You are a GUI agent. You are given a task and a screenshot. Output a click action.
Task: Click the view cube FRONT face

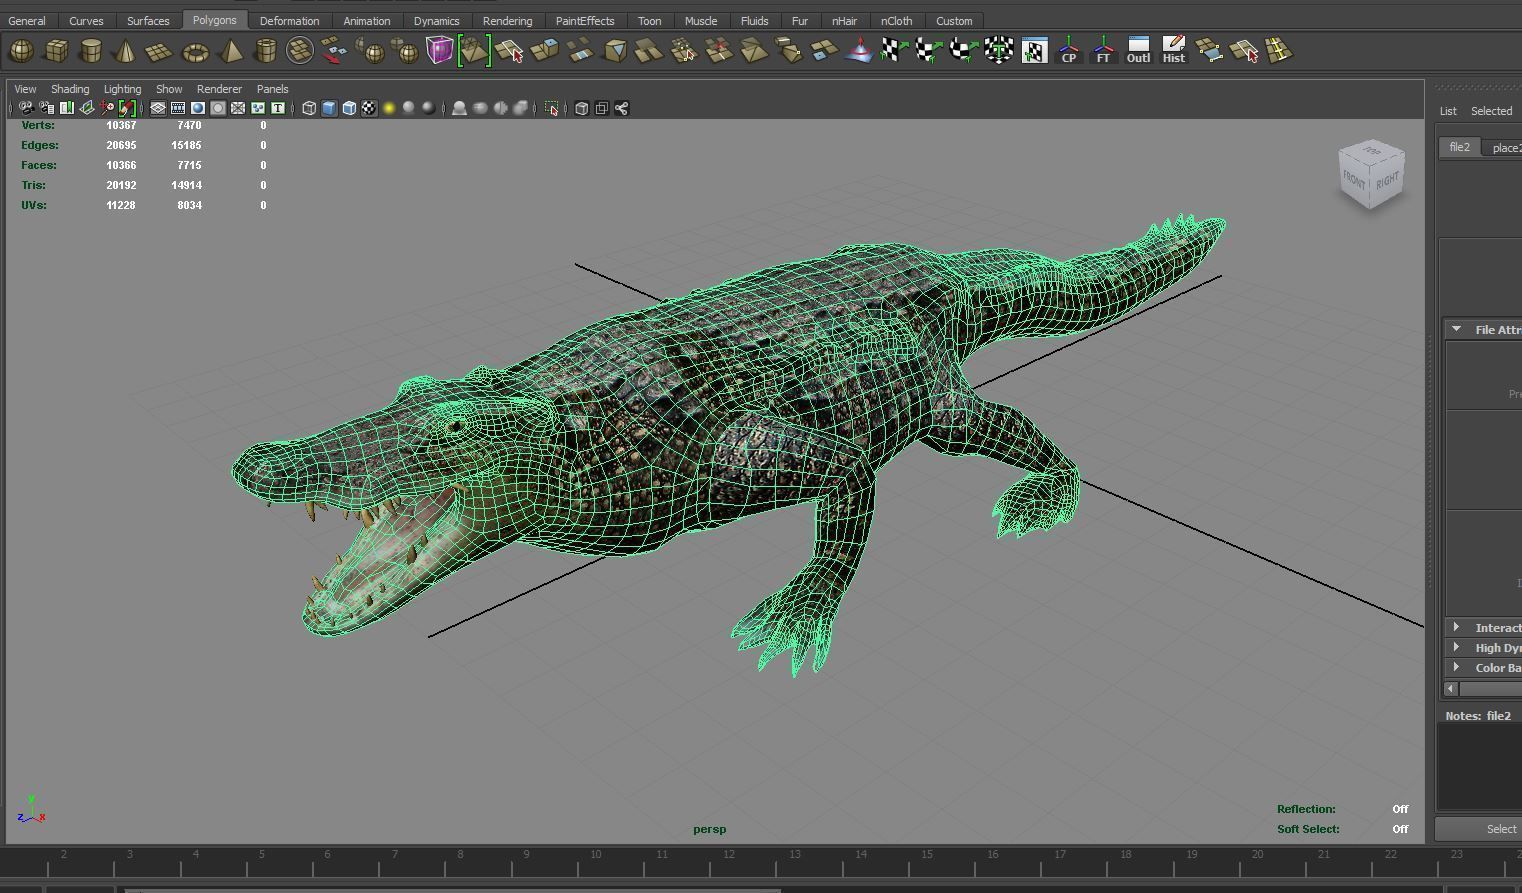pos(1354,179)
